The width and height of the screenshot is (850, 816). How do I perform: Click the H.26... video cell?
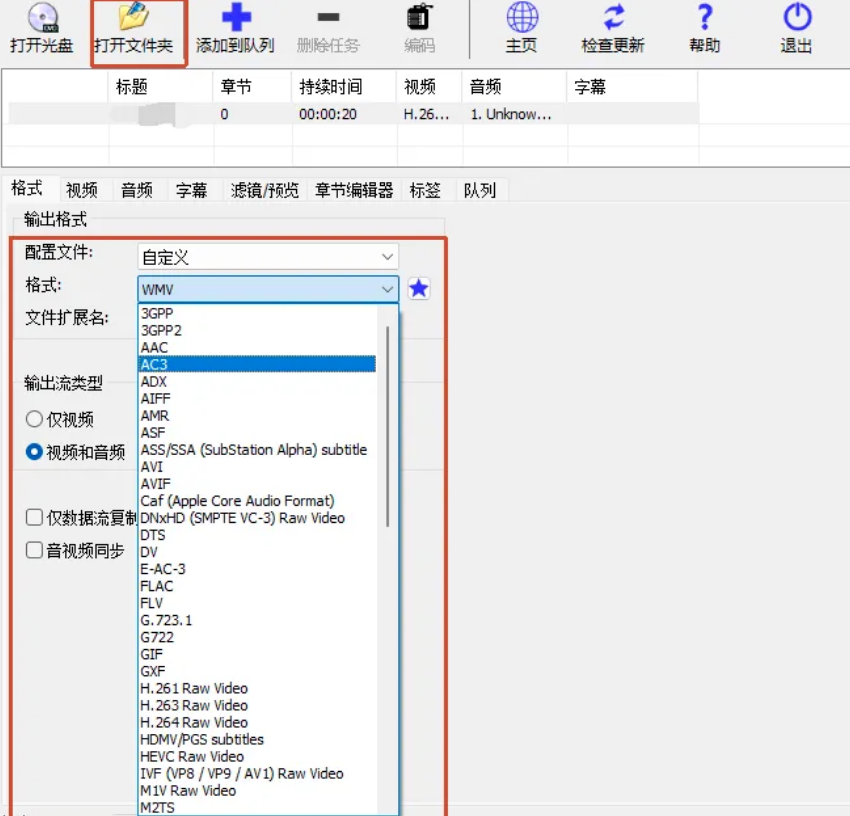coord(427,114)
